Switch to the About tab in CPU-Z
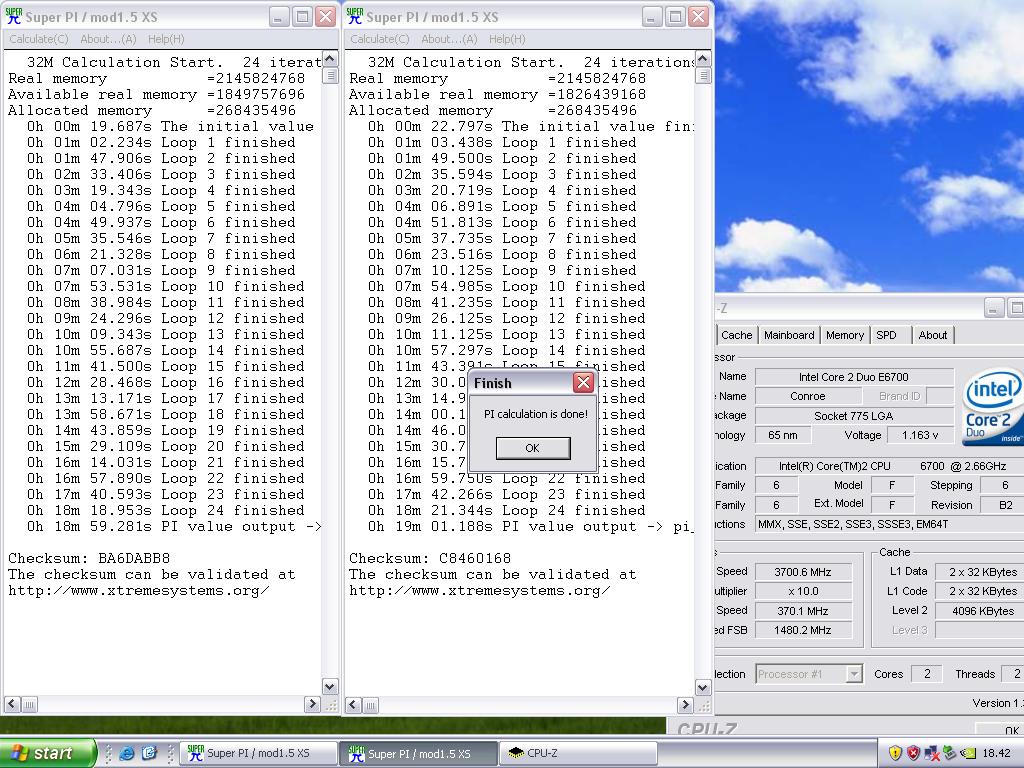This screenshot has width=1024, height=768. tap(933, 335)
